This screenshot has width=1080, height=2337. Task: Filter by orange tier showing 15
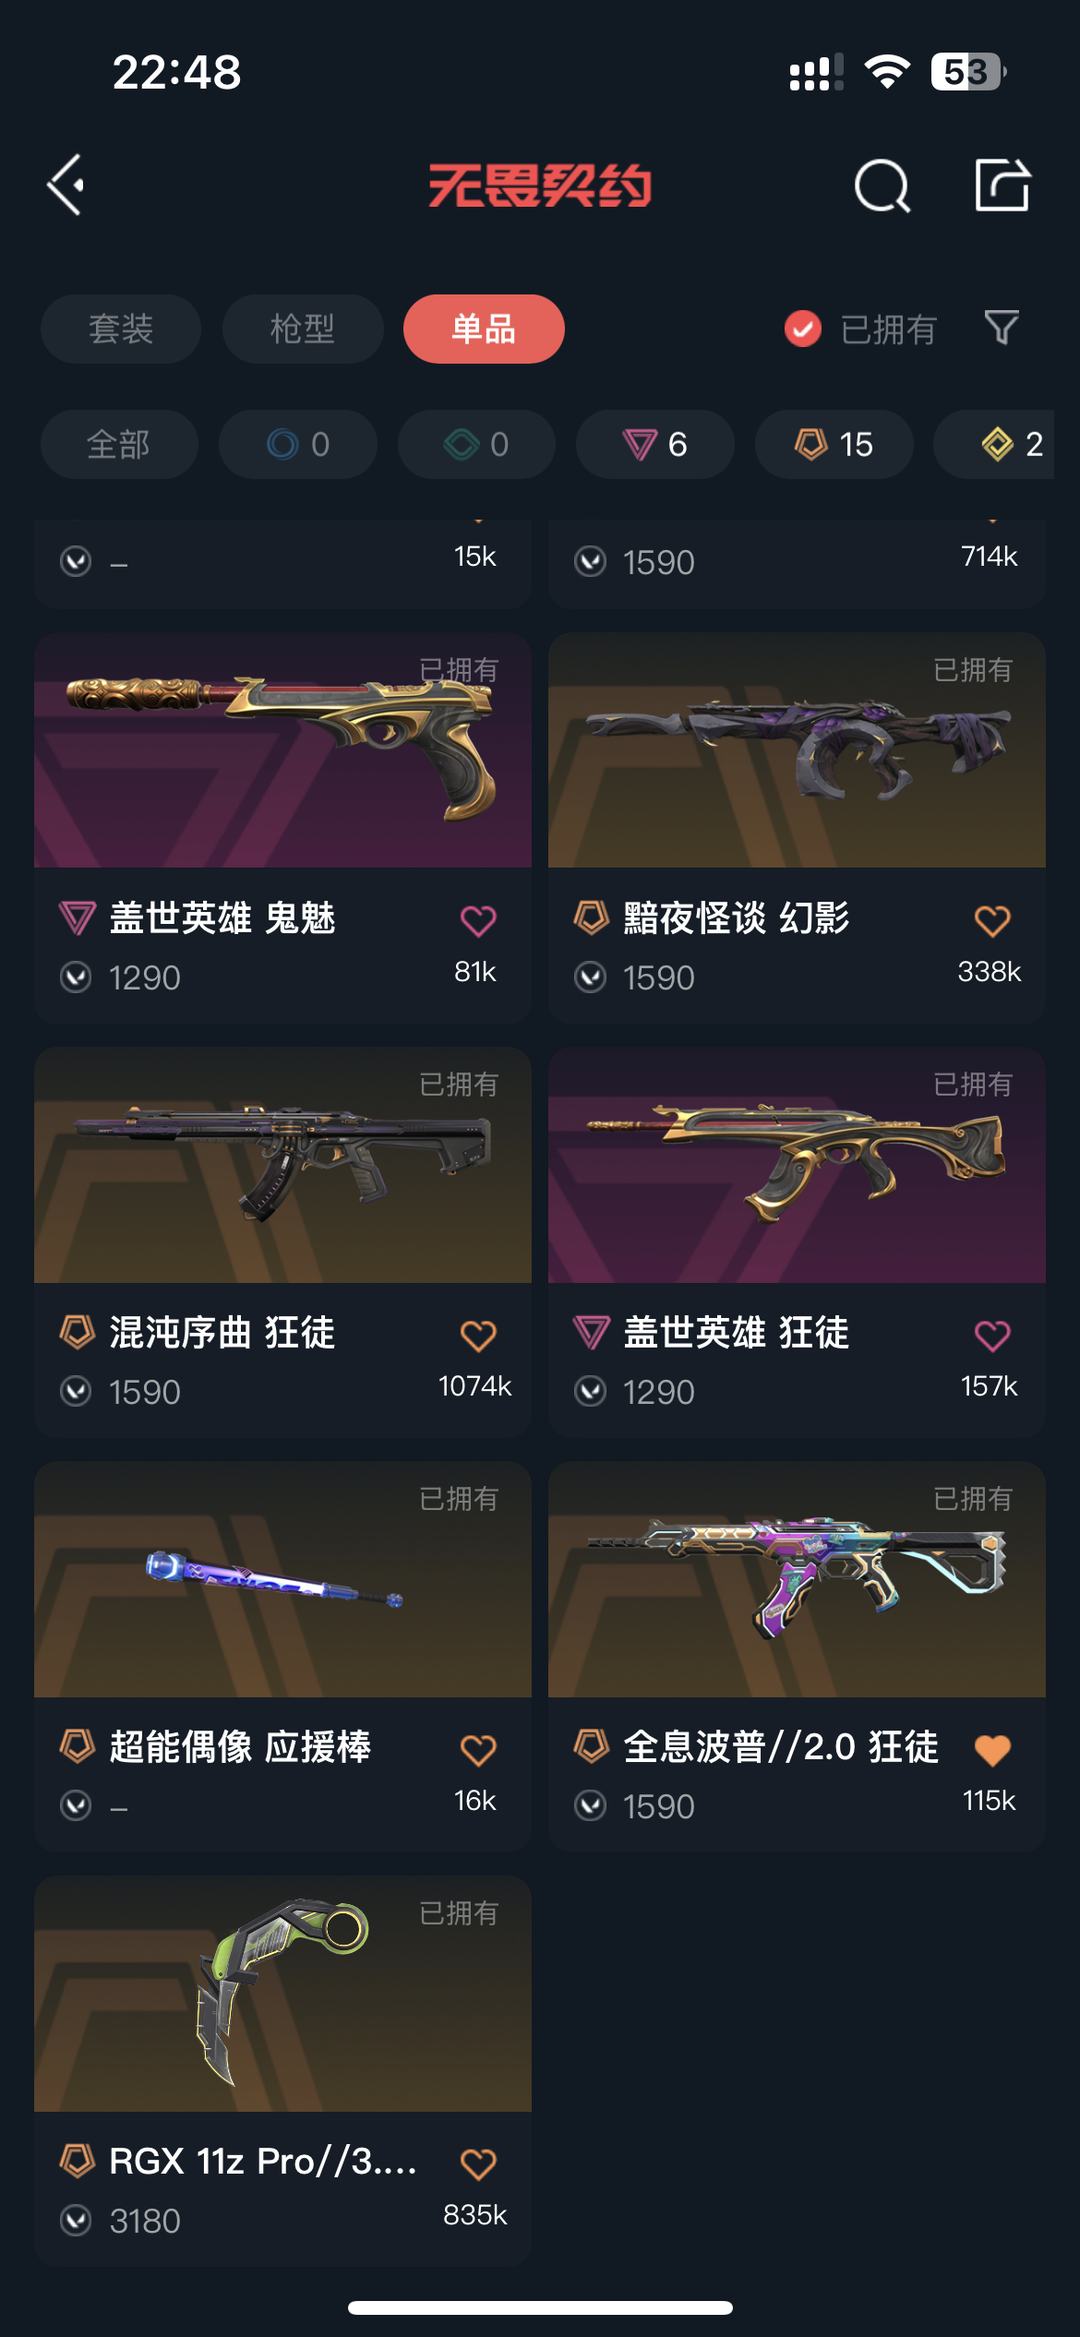coord(834,444)
